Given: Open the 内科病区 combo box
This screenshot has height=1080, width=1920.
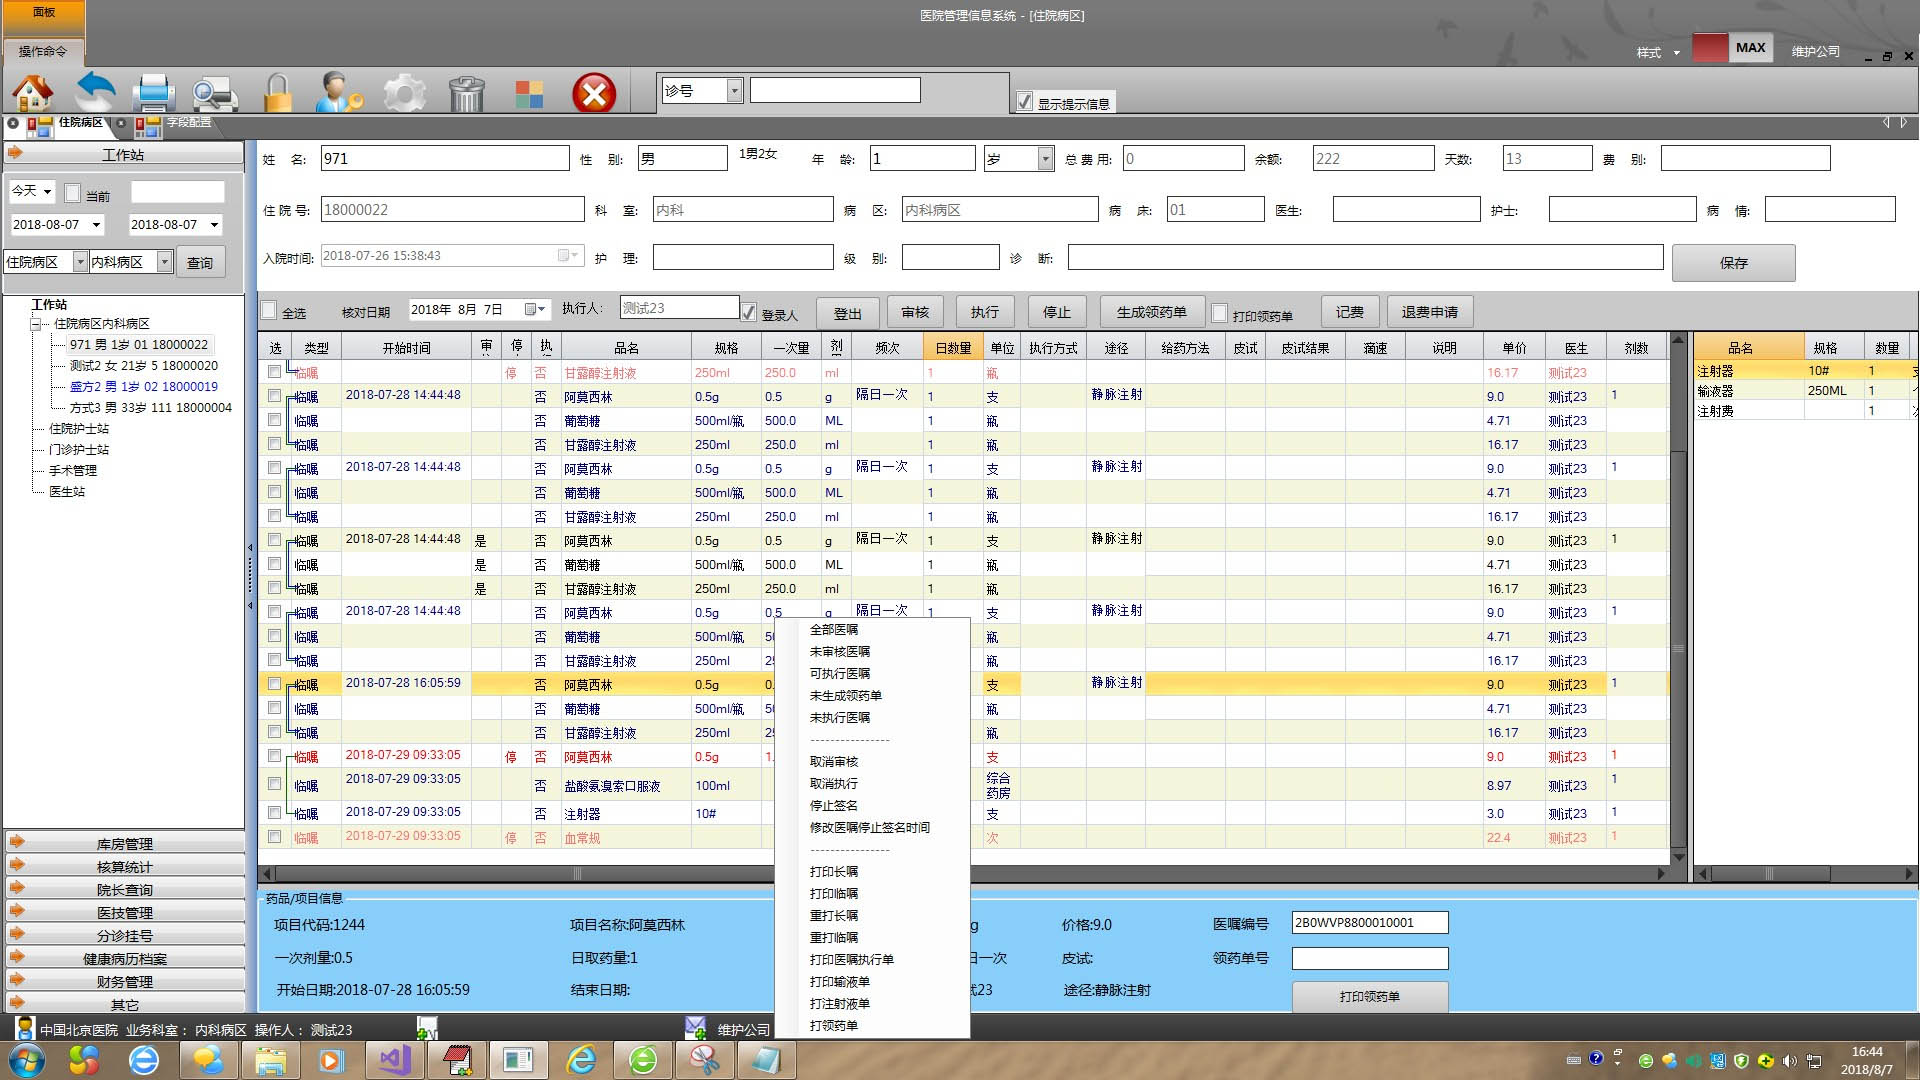Looking at the screenshot, I should point(165,262).
